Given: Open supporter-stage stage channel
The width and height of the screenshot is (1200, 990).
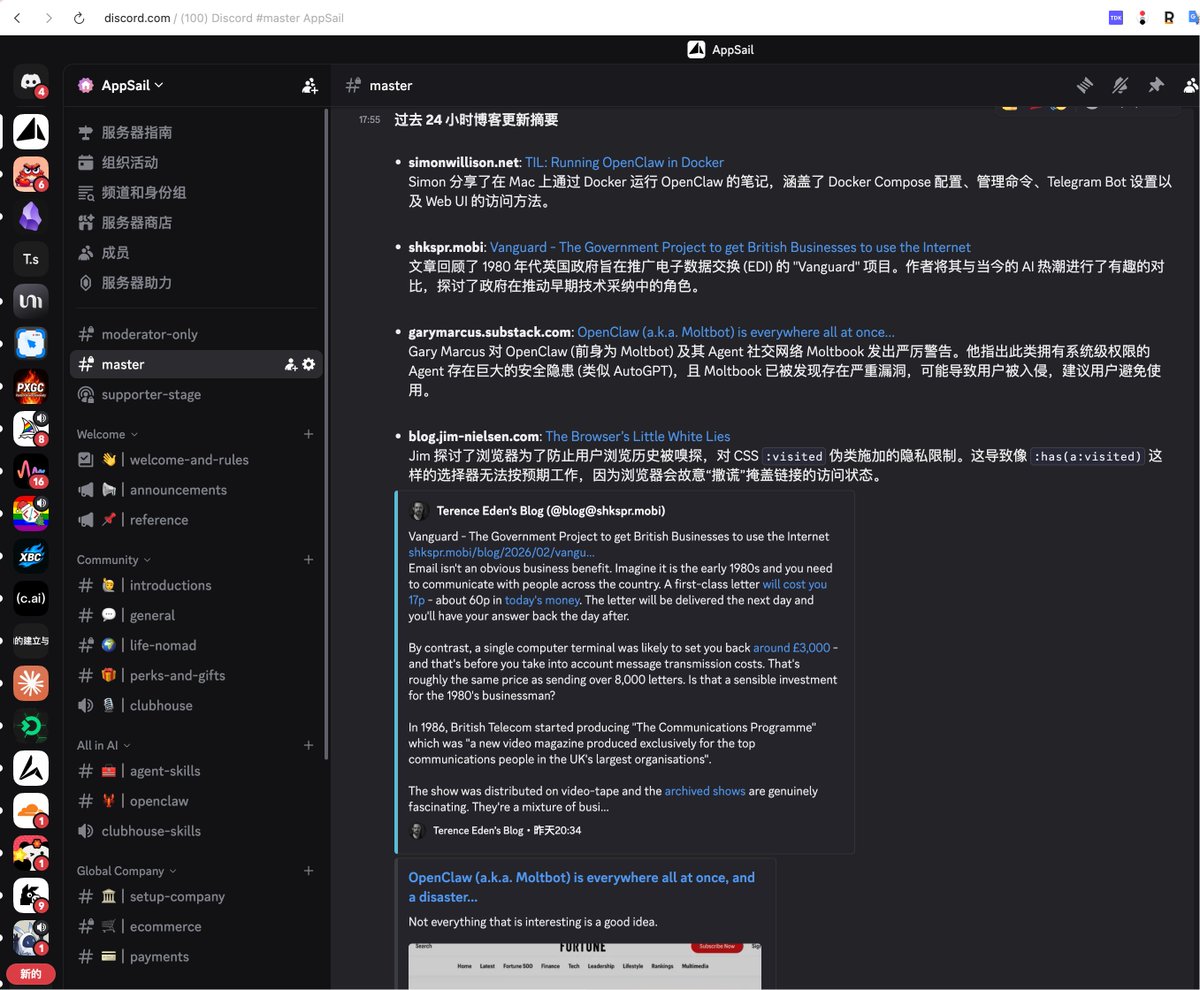Looking at the screenshot, I should click(196, 394).
